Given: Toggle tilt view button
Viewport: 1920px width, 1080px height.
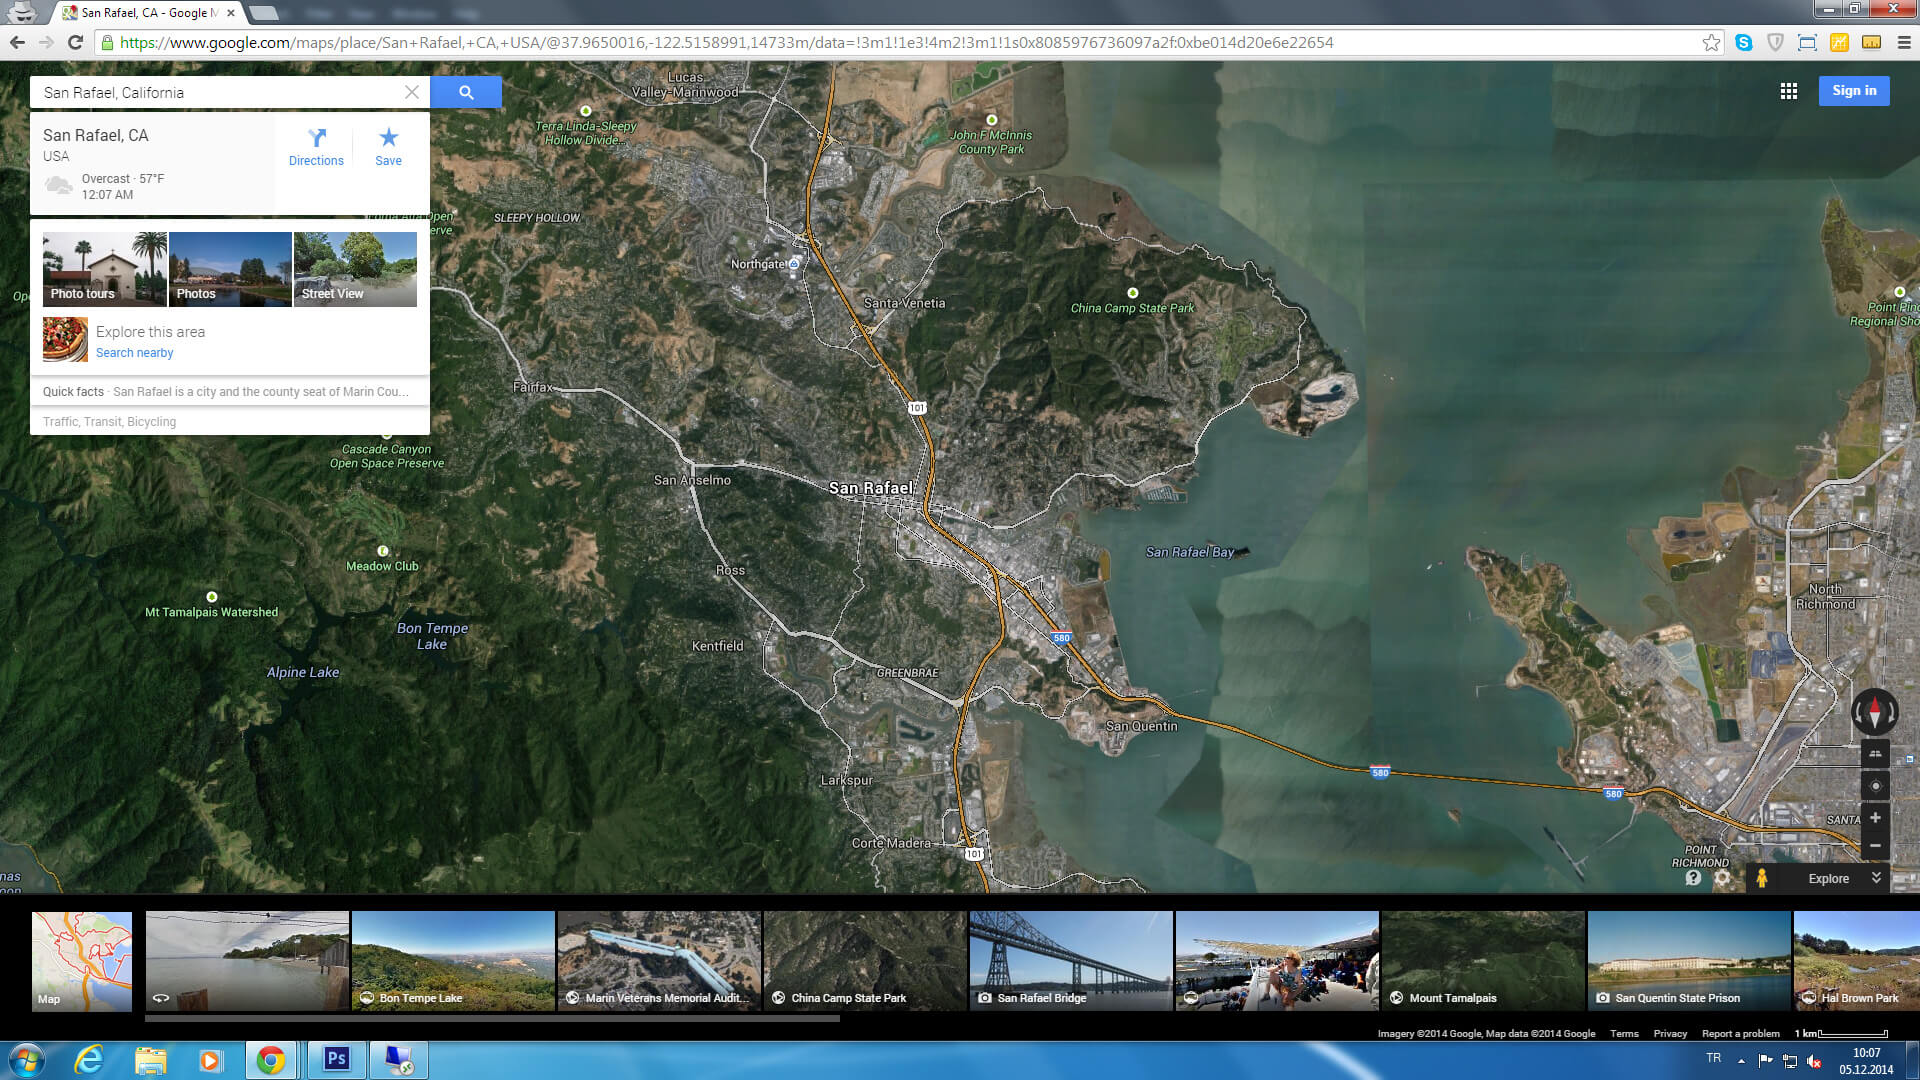Looking at the screenshot, I should pos(1875,755).
